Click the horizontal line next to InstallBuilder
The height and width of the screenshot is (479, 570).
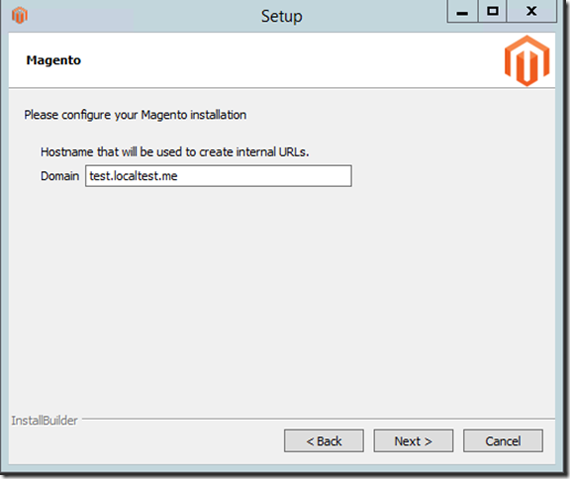click(318, 419)
